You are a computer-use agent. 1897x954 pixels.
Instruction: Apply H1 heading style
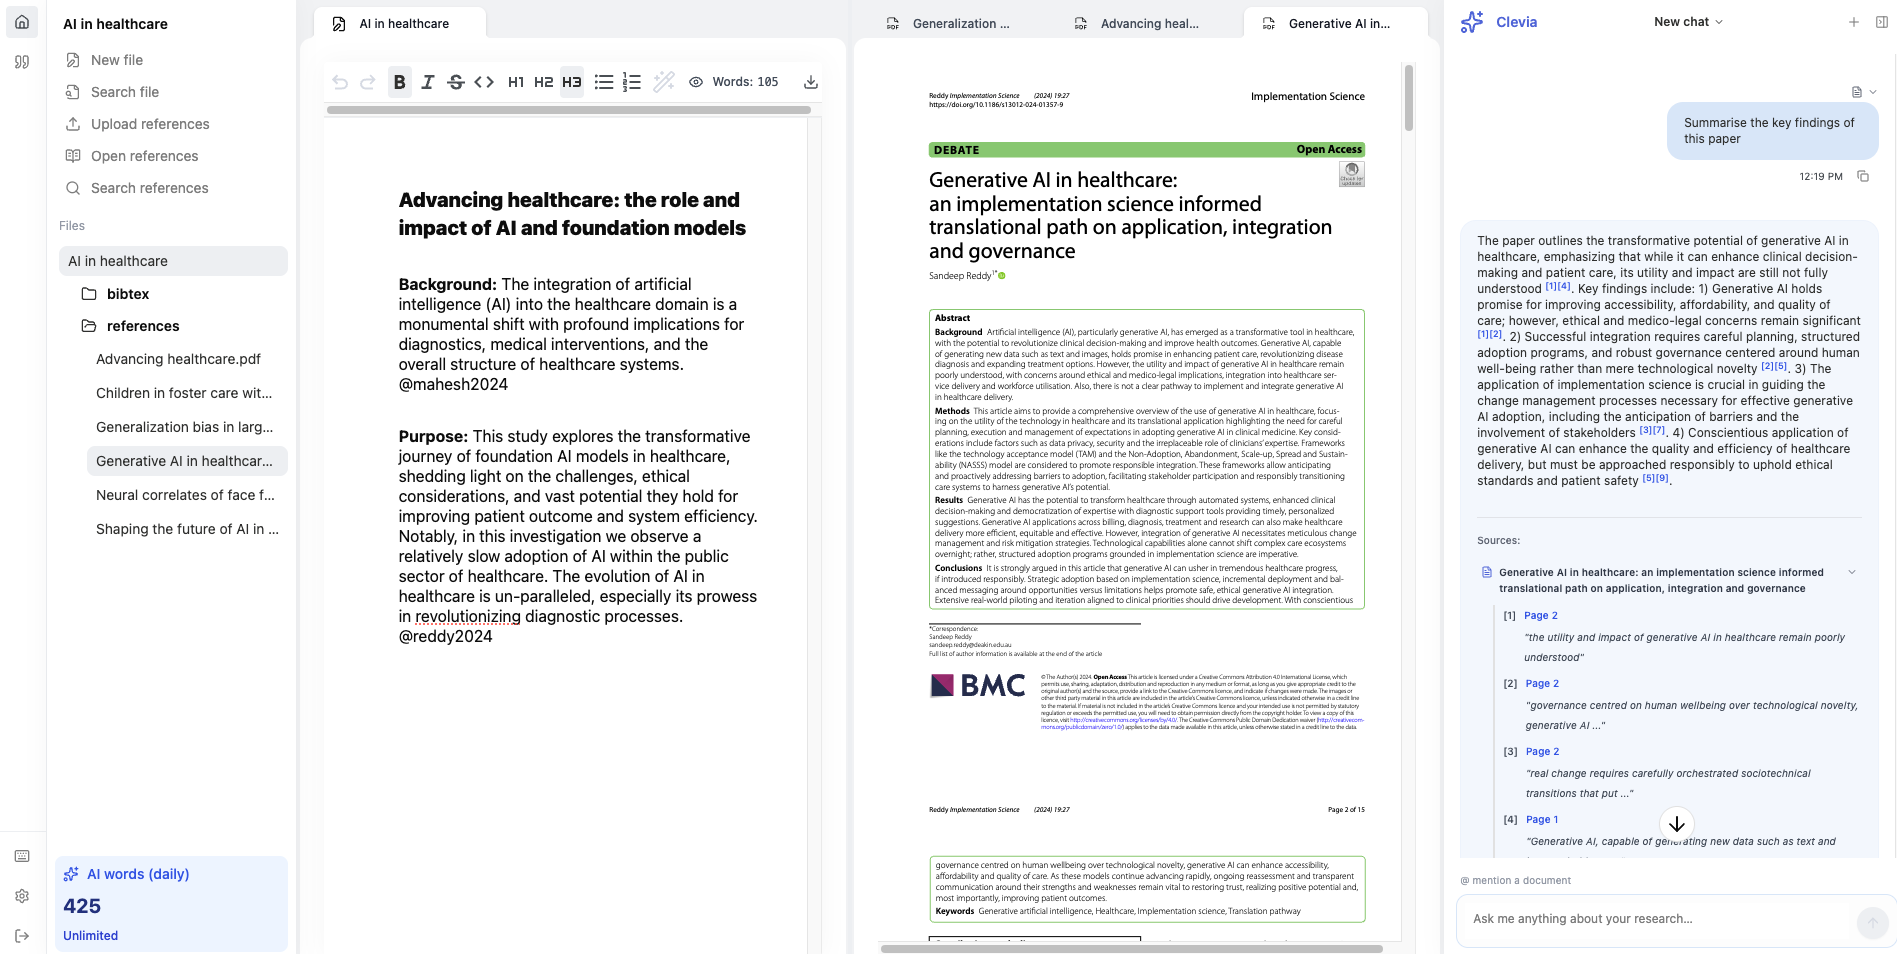pyautogui.click(x=516, y=82)
